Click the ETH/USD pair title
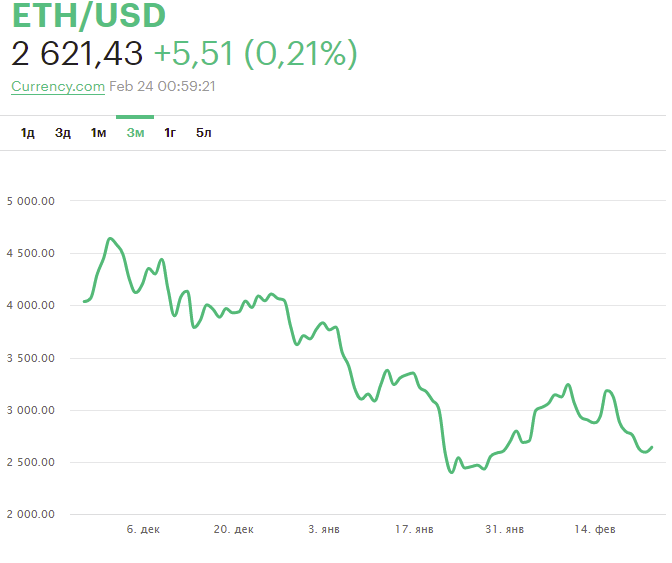Viewport: 672px width, 563px height. pyautogui.click(x=88, y=17)
